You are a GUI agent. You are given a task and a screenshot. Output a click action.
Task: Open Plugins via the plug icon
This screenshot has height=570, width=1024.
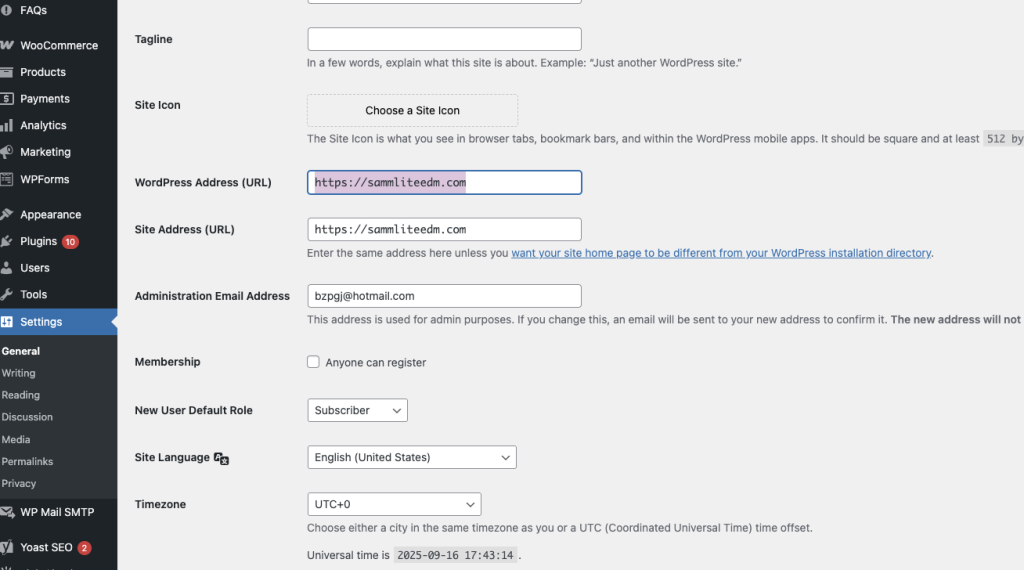7,241
